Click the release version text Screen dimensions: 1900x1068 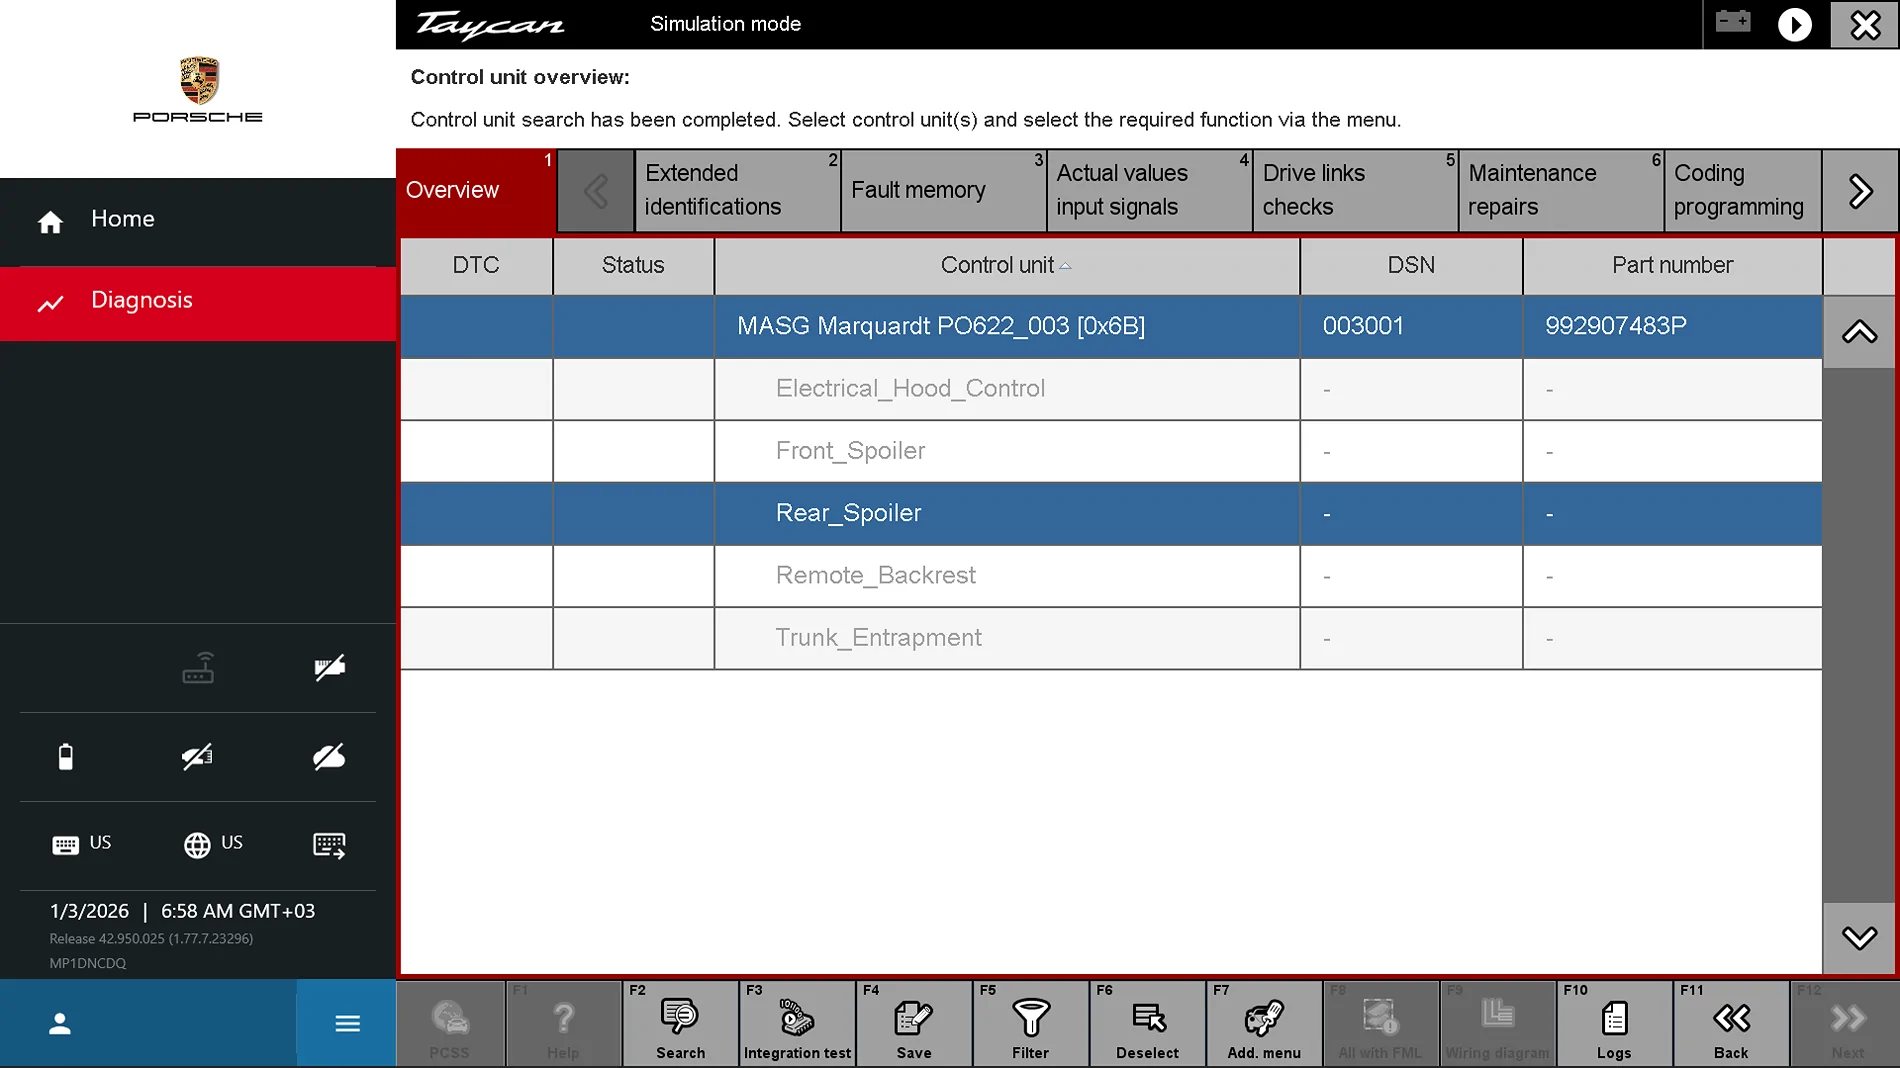click(151, 939)
